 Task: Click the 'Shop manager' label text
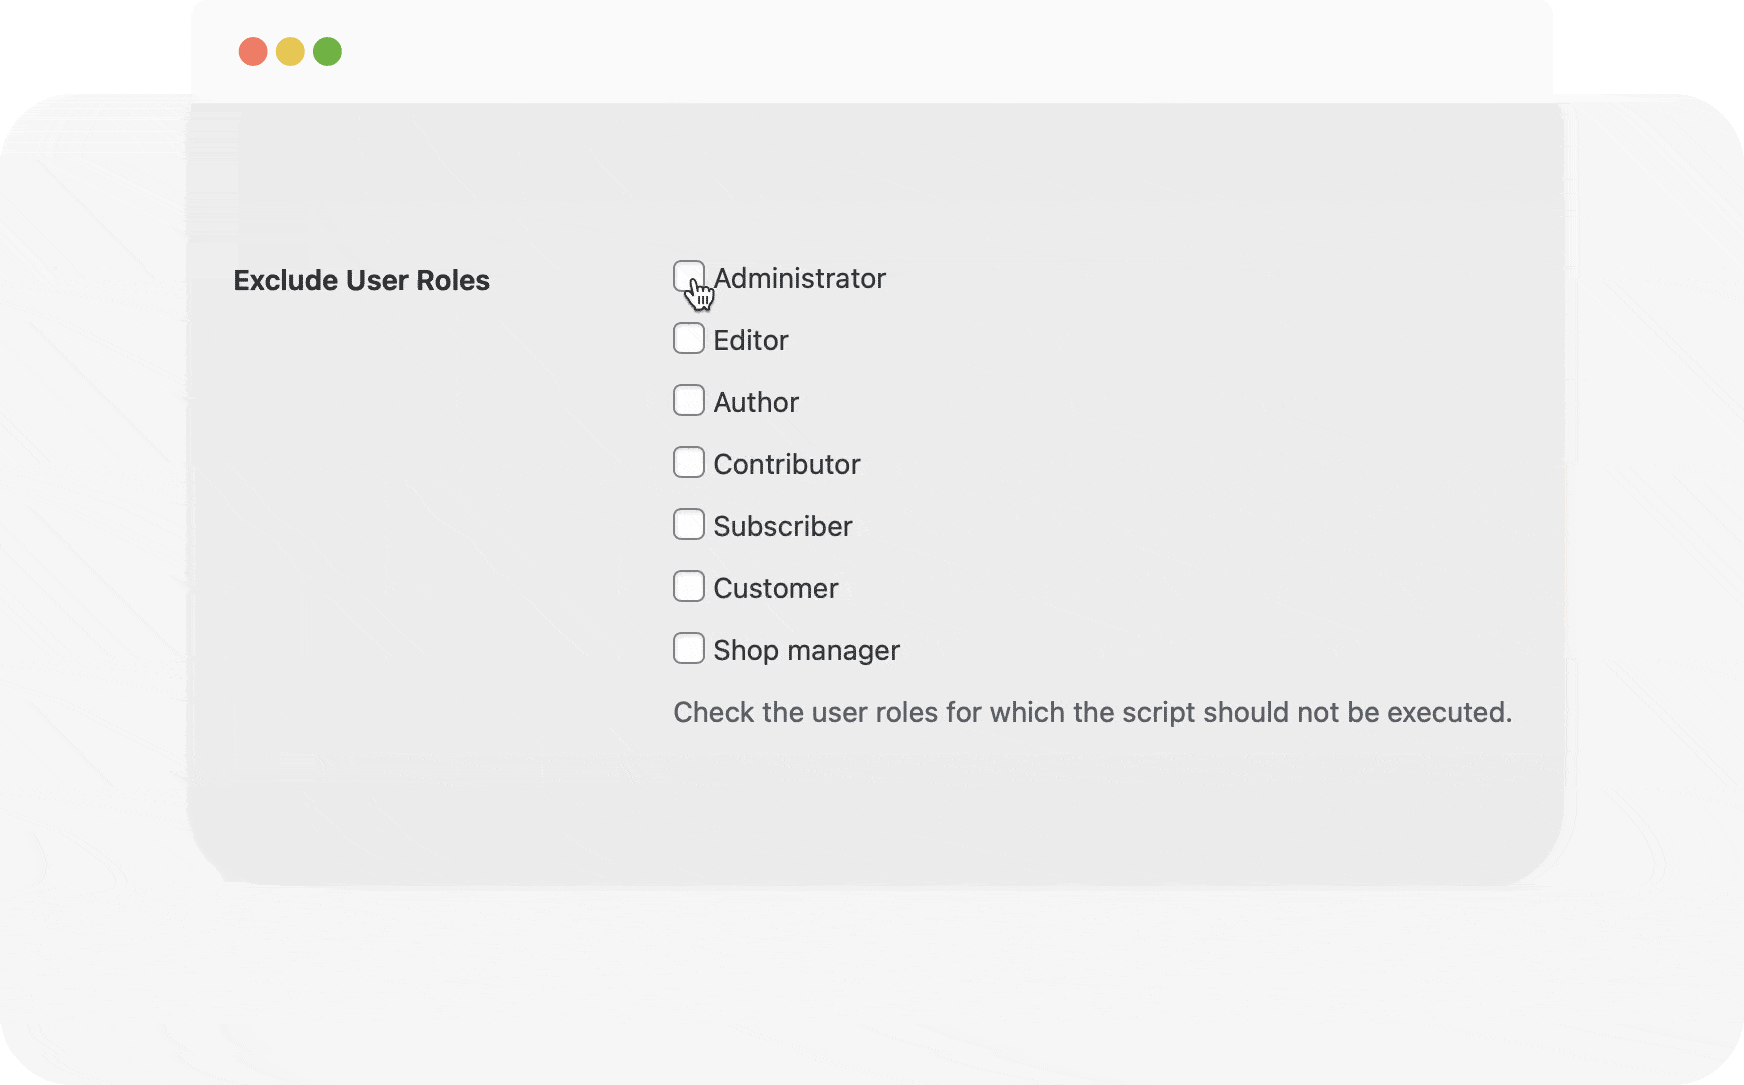click(807, 651)
